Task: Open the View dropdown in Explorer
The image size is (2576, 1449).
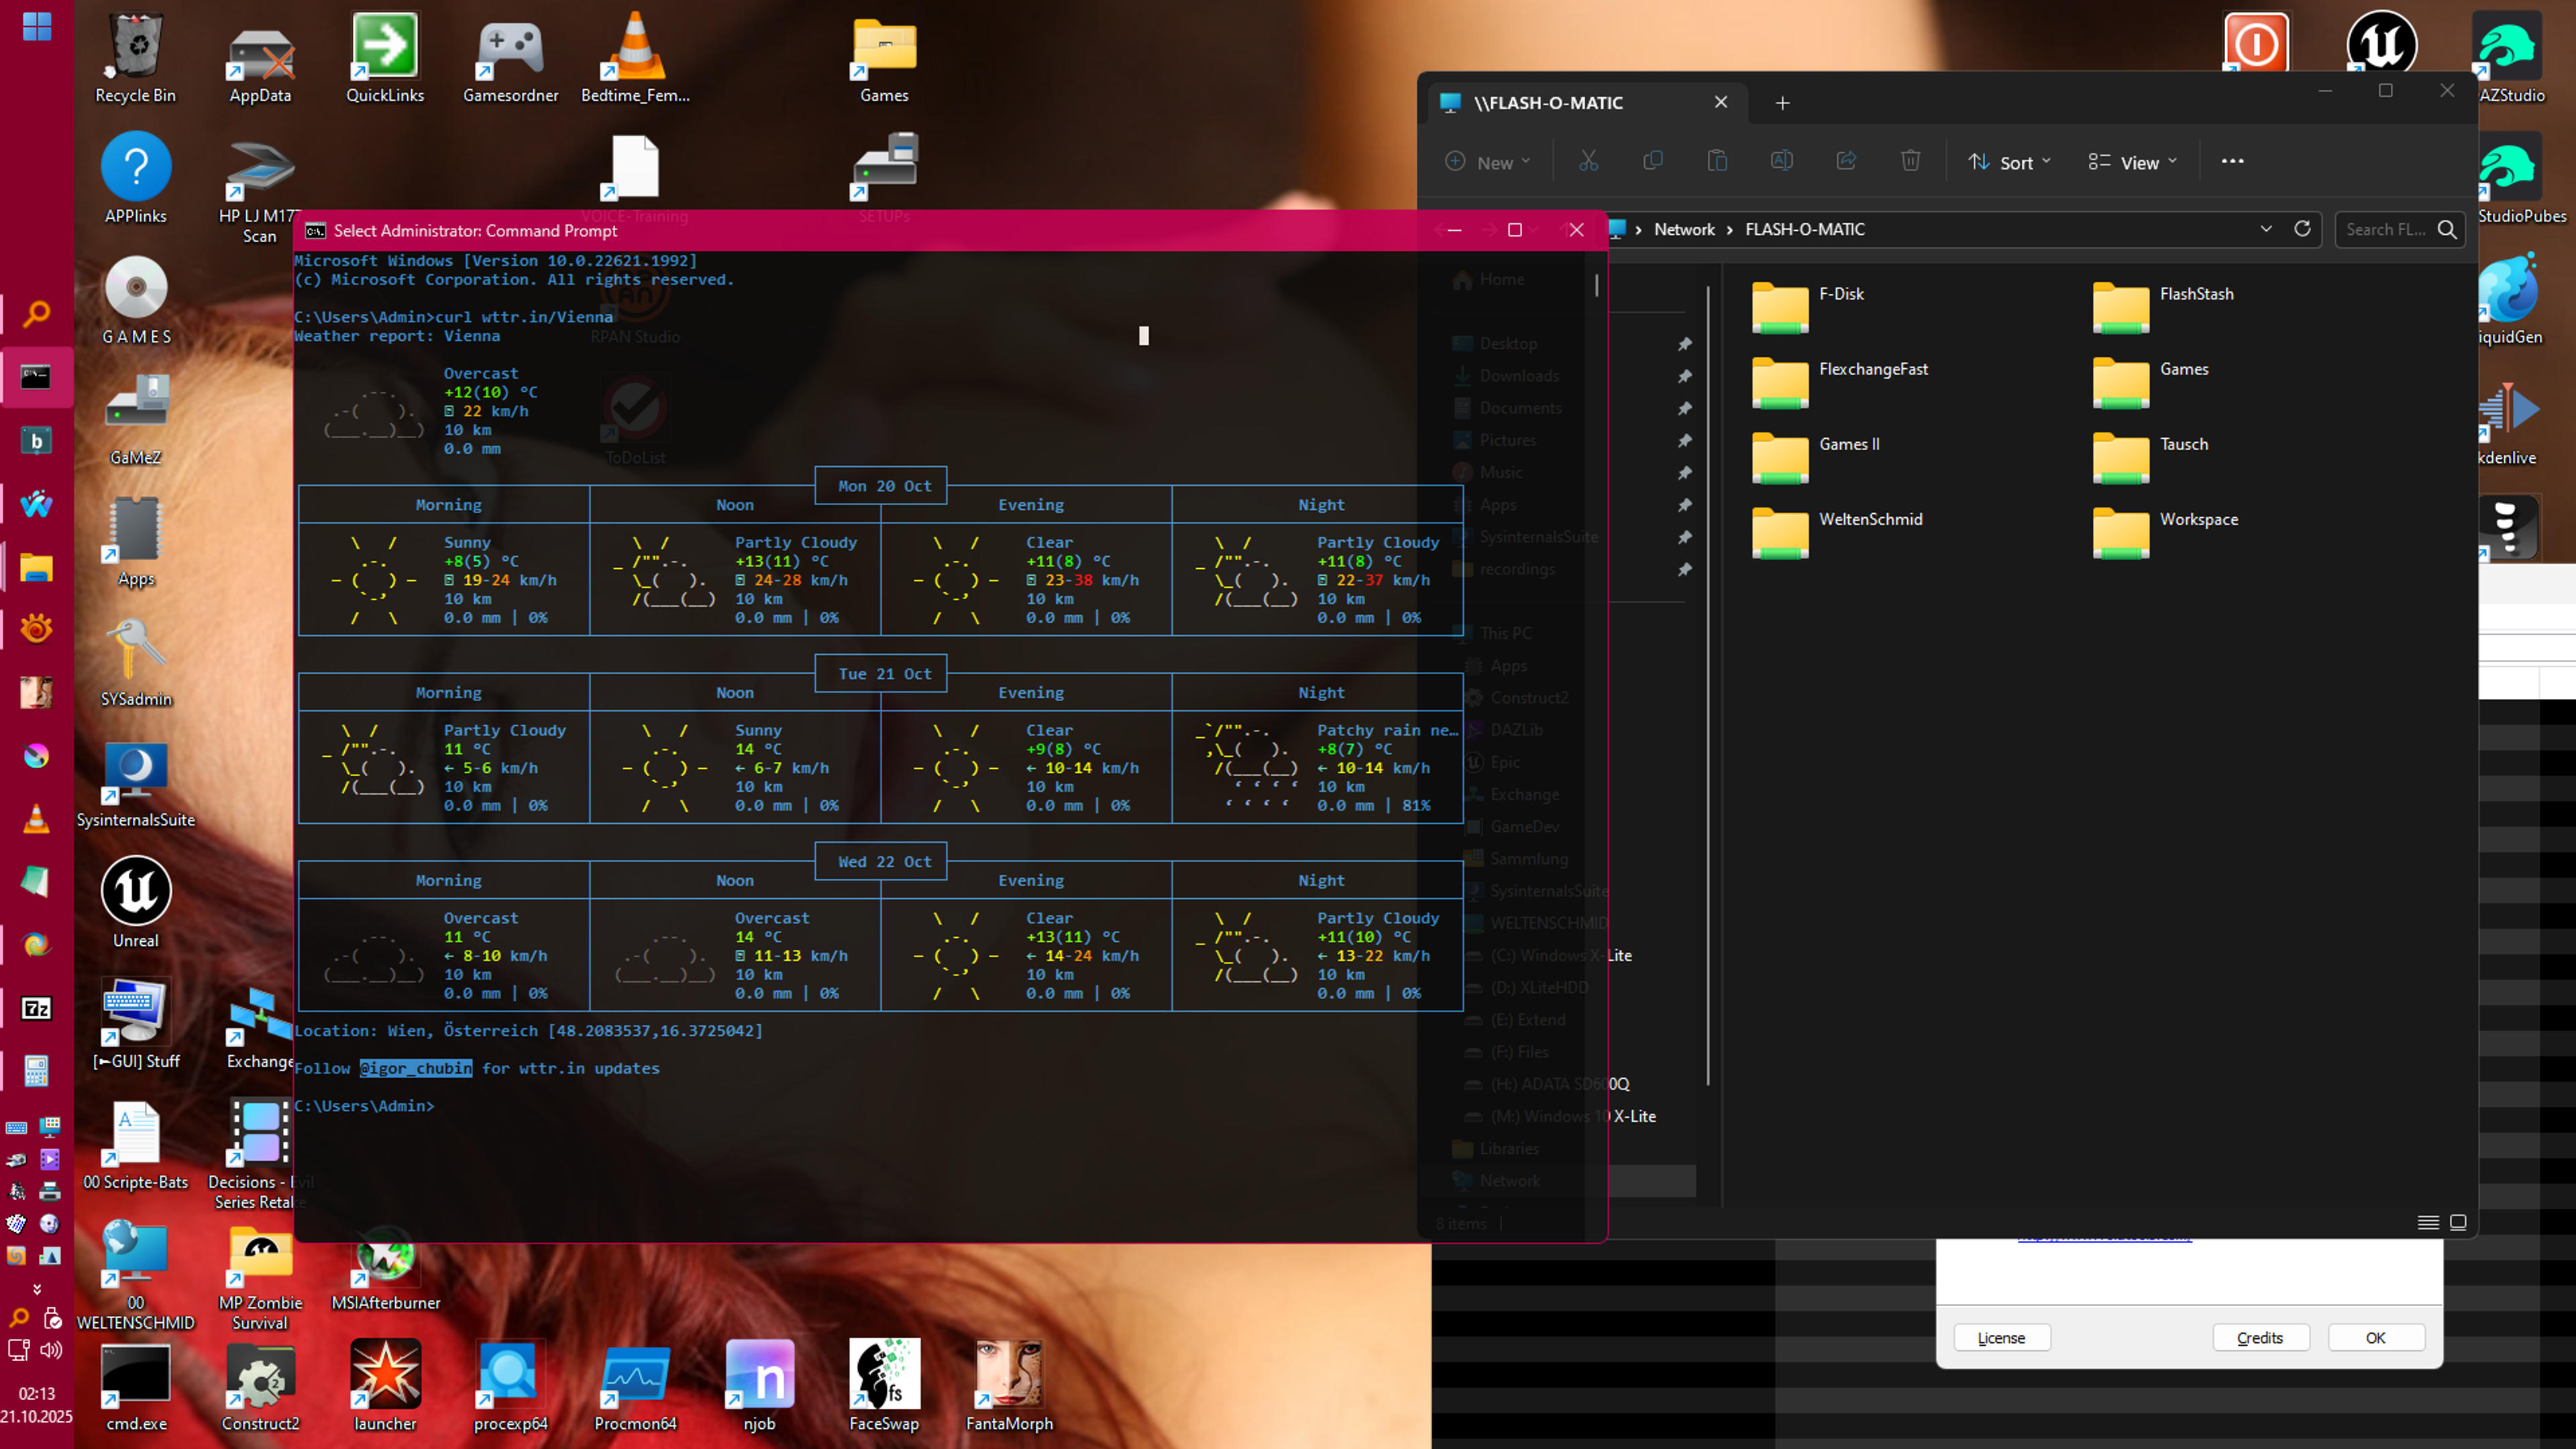Action: pyautogui.click(x=2132, y=162)
